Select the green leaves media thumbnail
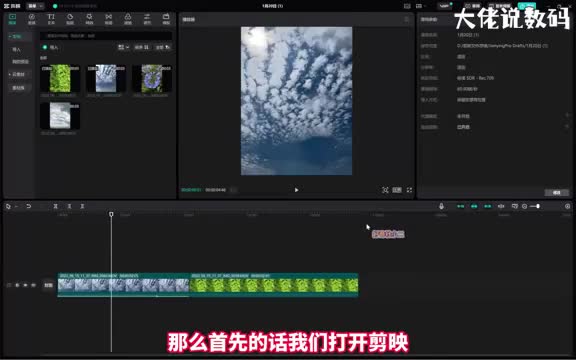Viewport: 576px width, 360px height. [60, 79]
